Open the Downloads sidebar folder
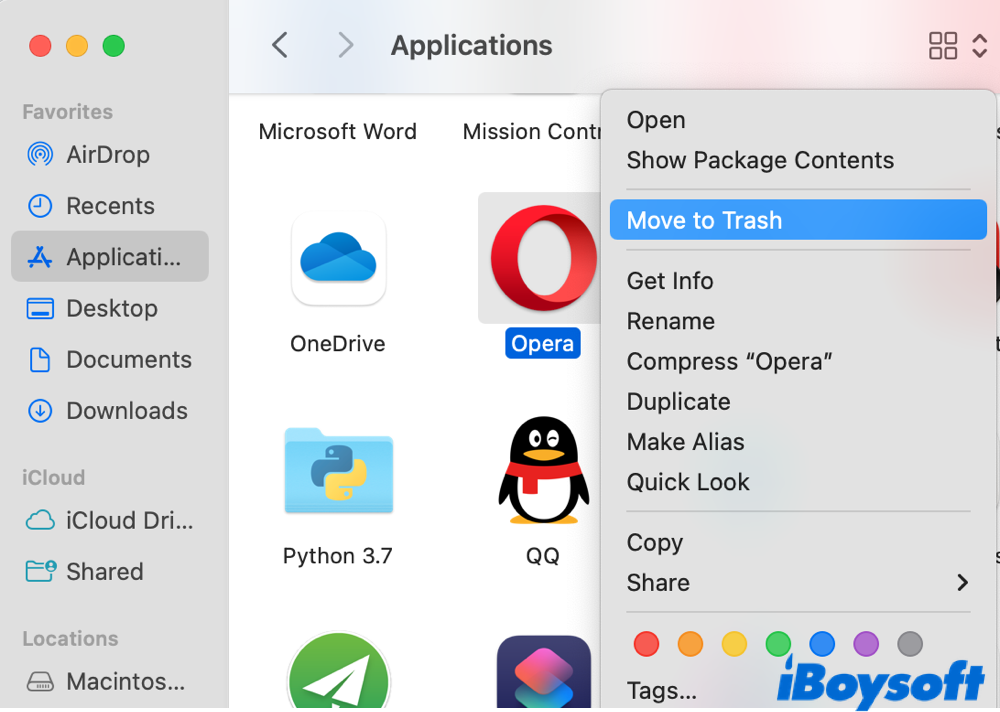The height and width of the screenshot is (712, 1000). [126, 411]
